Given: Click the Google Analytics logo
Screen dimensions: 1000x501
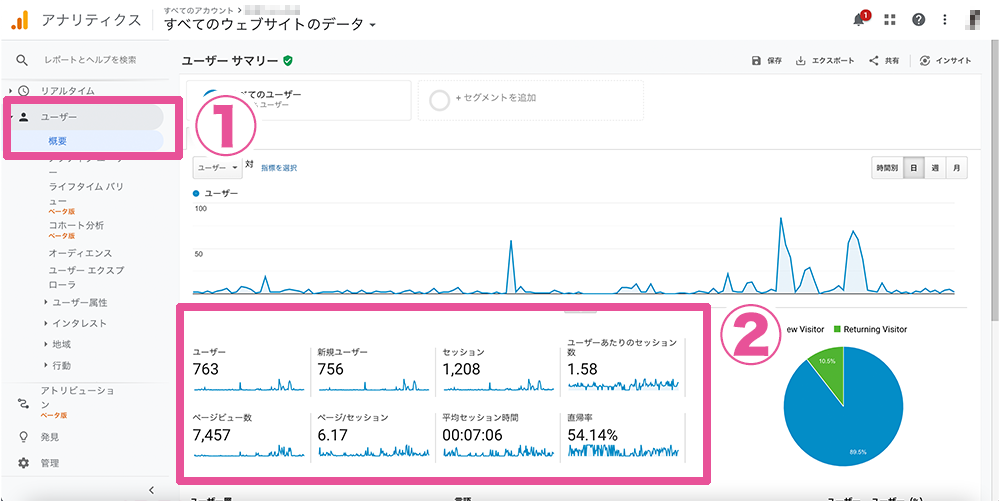Looking at the screenshot, I should [20, 20].
